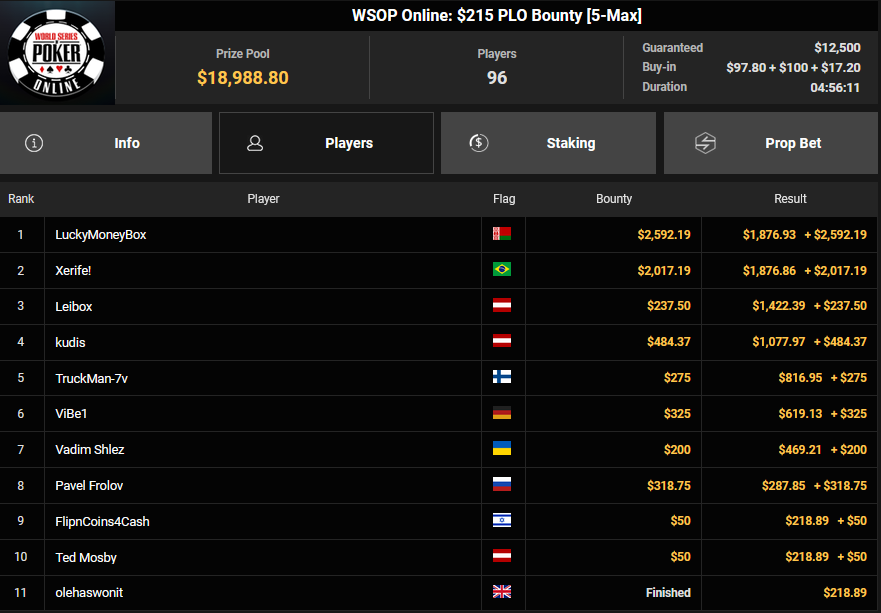Click LuckyMoneyBox's Belarus flag icon
This screenshot has height=613, width=881.
[x=502, y=234]
